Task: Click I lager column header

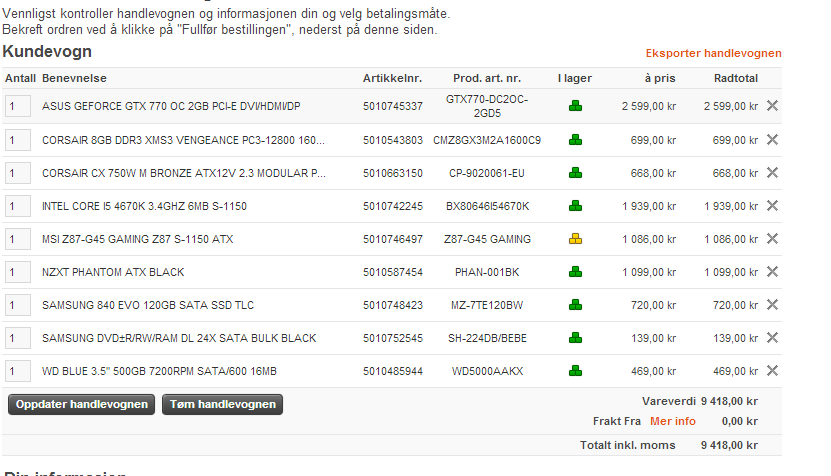Action: tap(574, 78)
